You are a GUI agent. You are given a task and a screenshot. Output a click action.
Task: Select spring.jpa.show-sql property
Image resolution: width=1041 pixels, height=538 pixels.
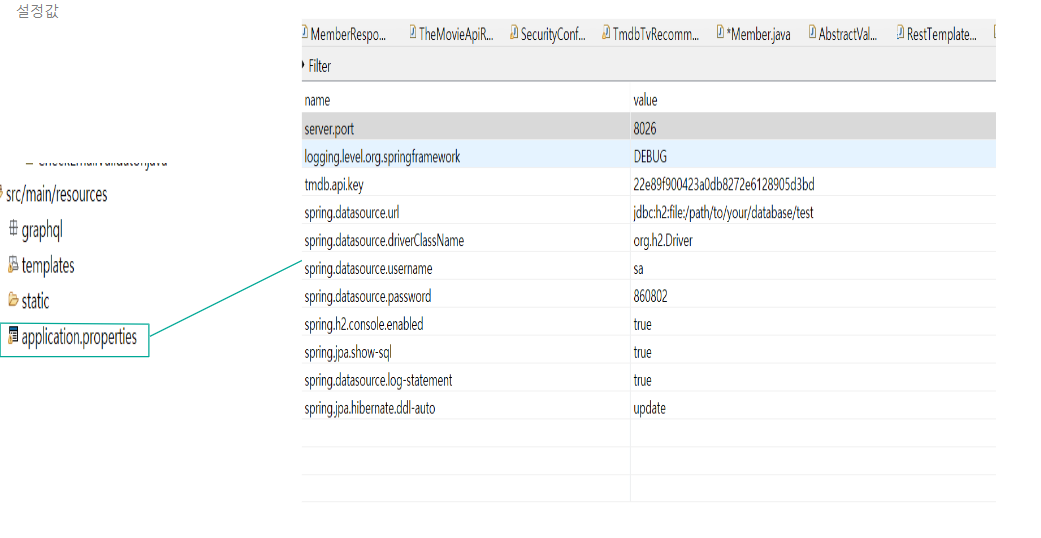coord(348,352)
